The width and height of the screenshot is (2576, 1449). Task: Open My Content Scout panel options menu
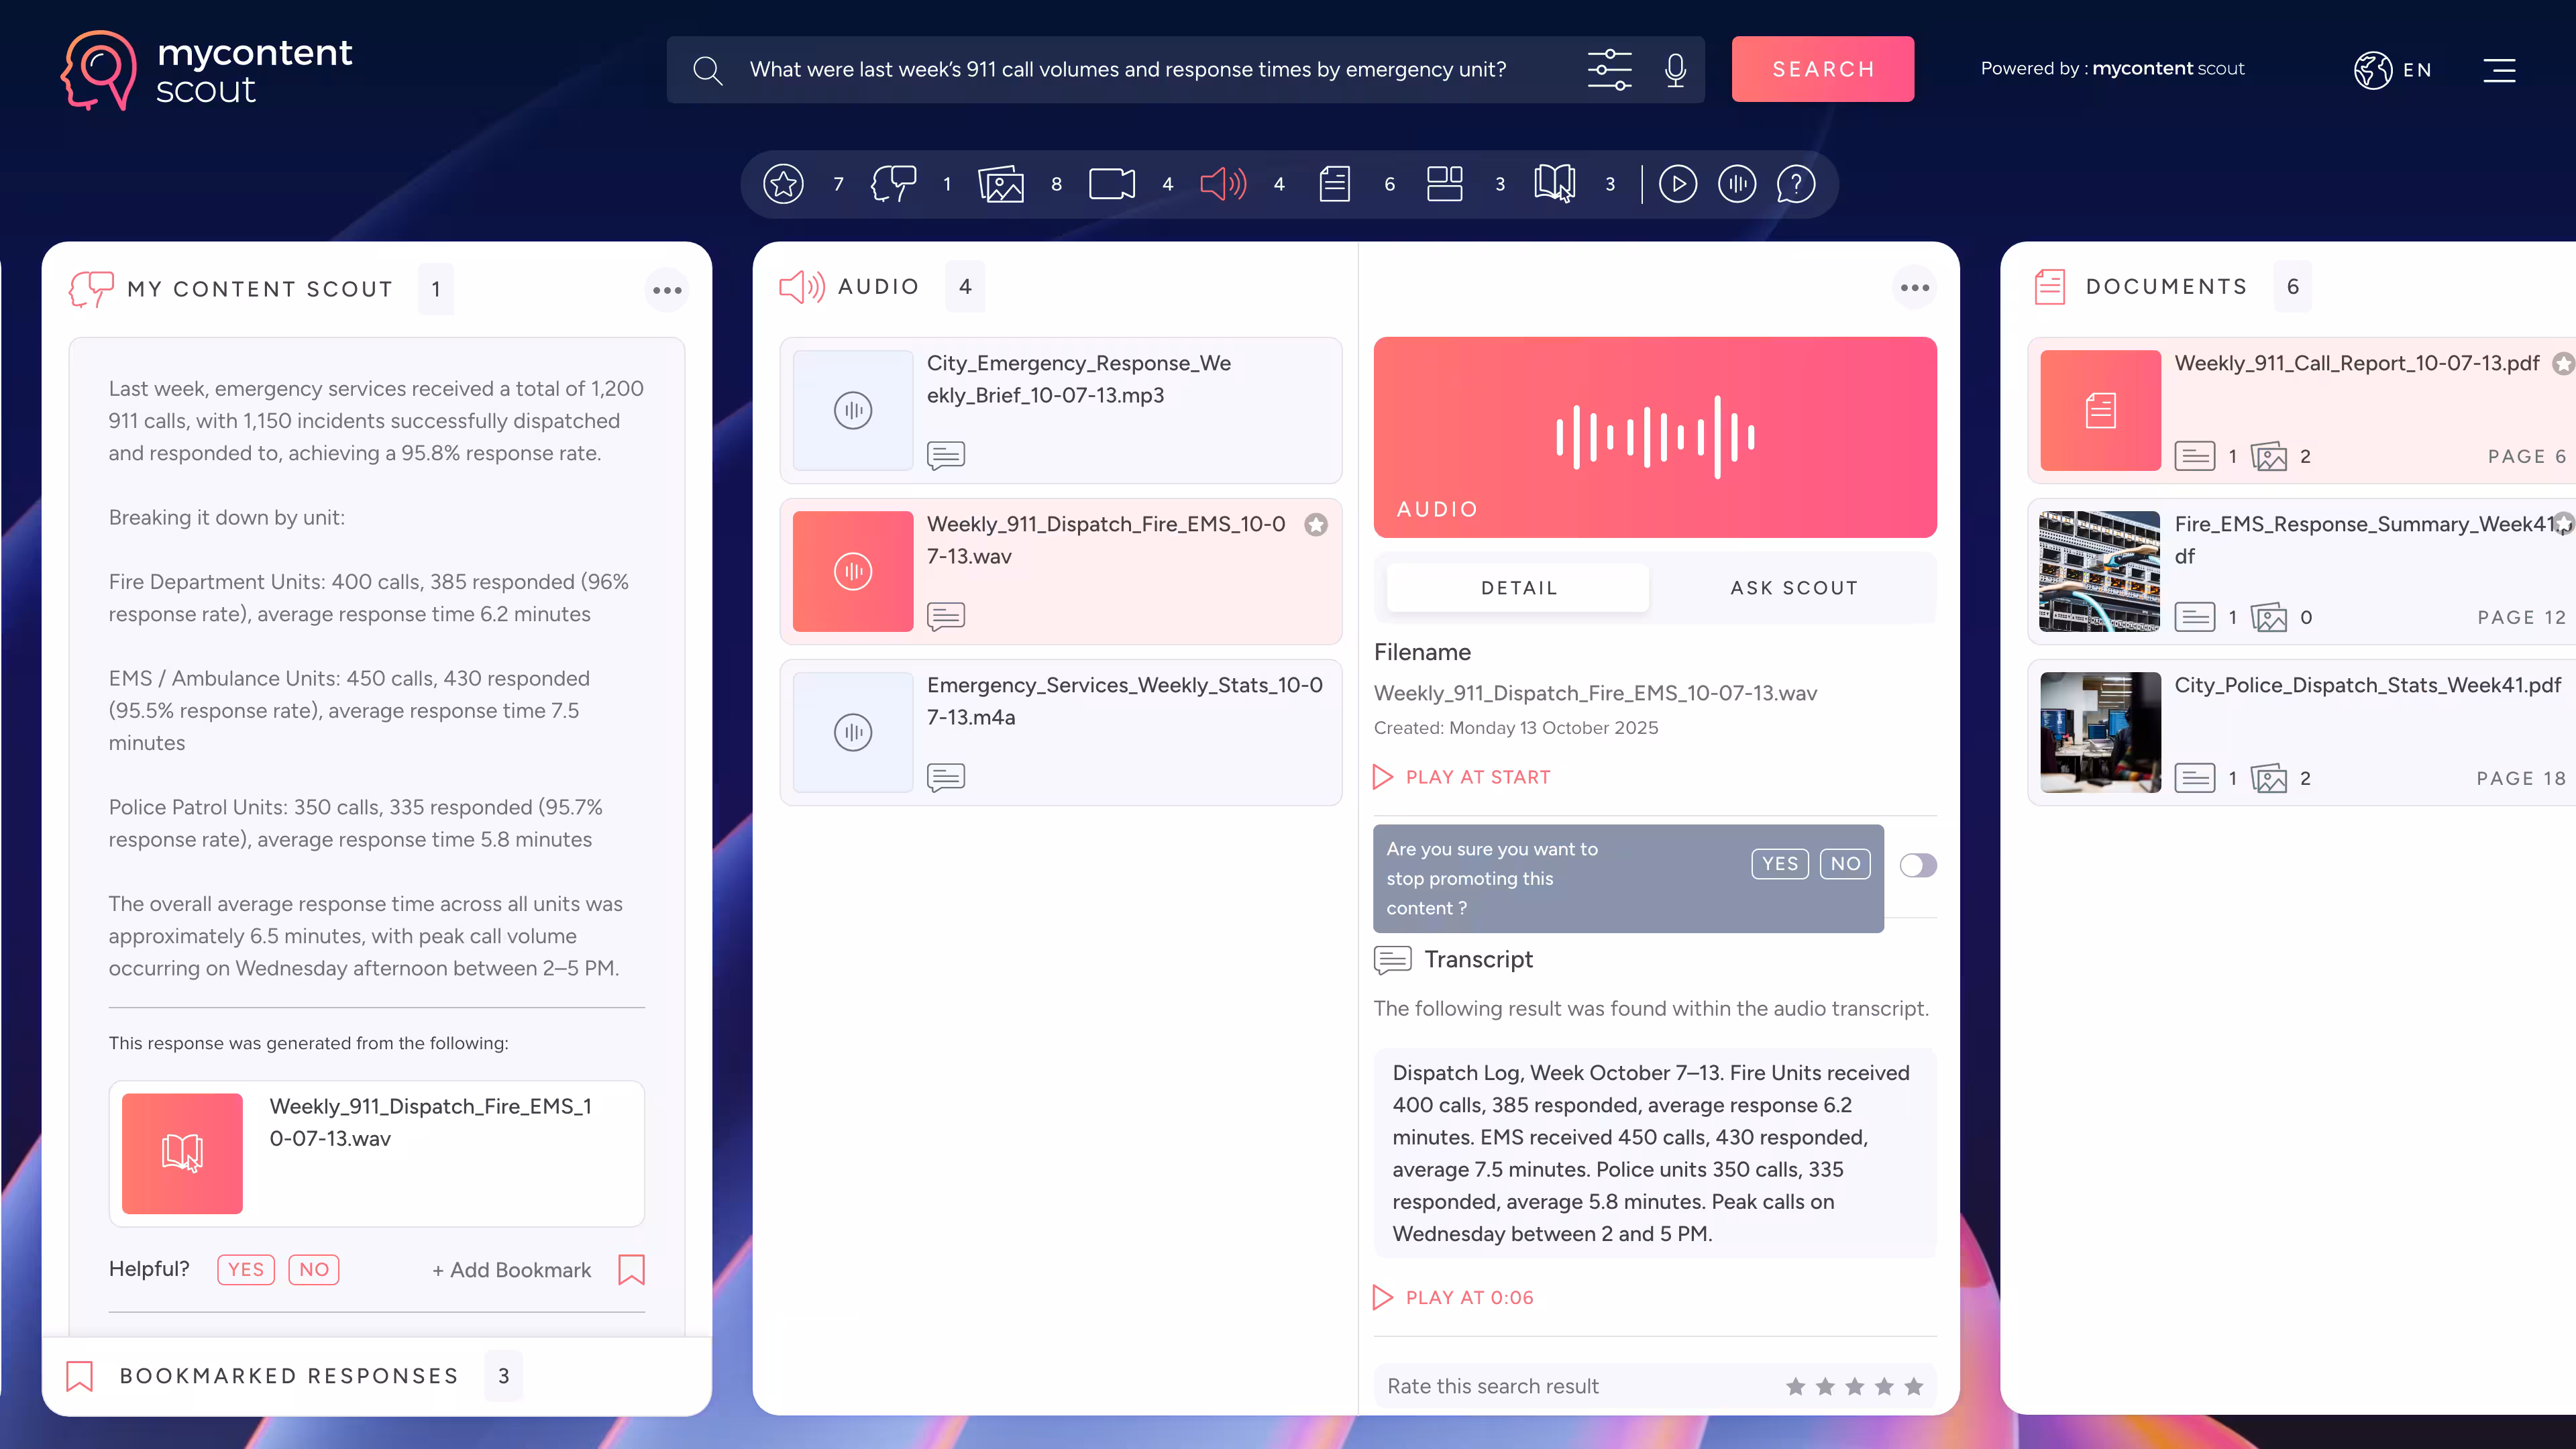coord(667,290)
